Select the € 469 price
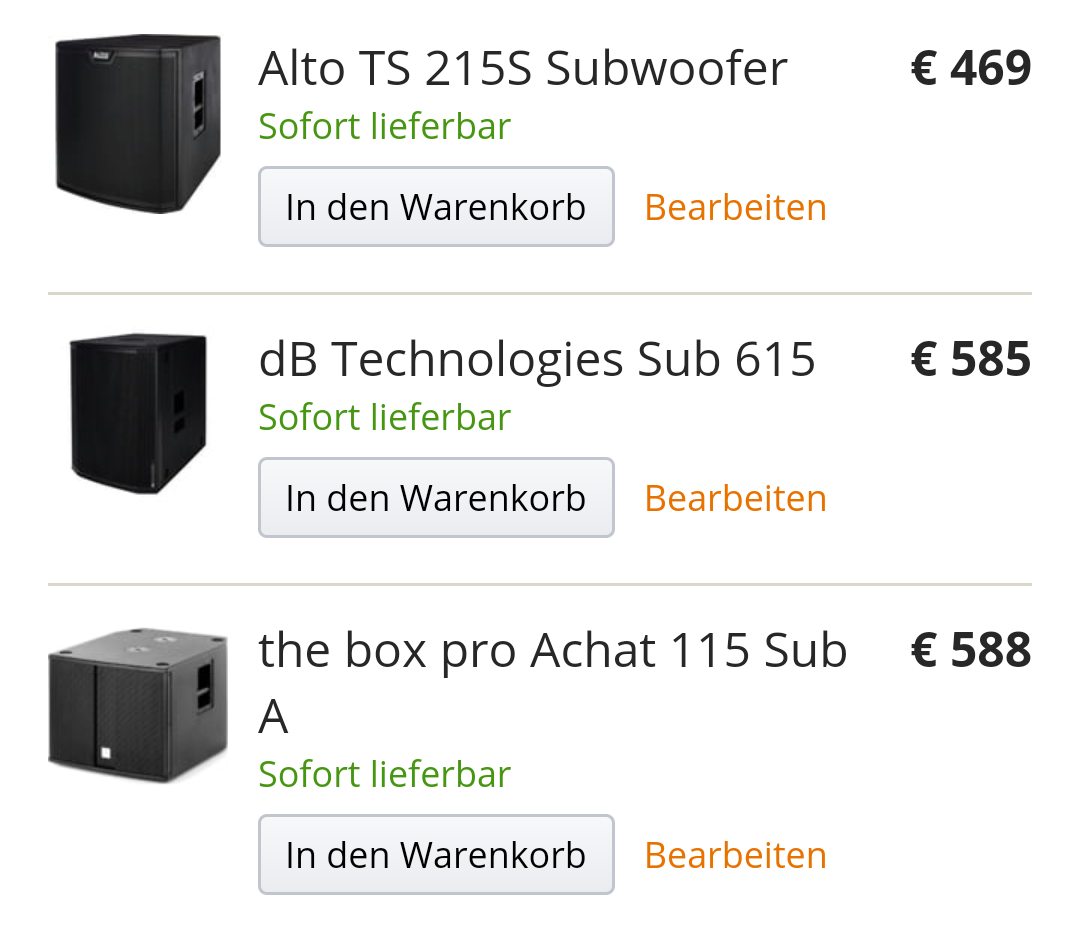1080x936 pixels. [x=970, y=68]
